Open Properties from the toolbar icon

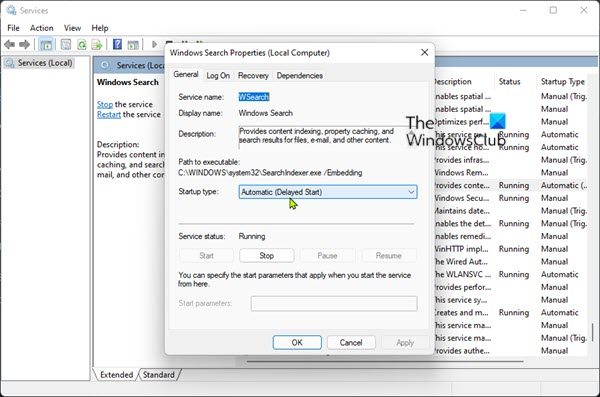66,45
